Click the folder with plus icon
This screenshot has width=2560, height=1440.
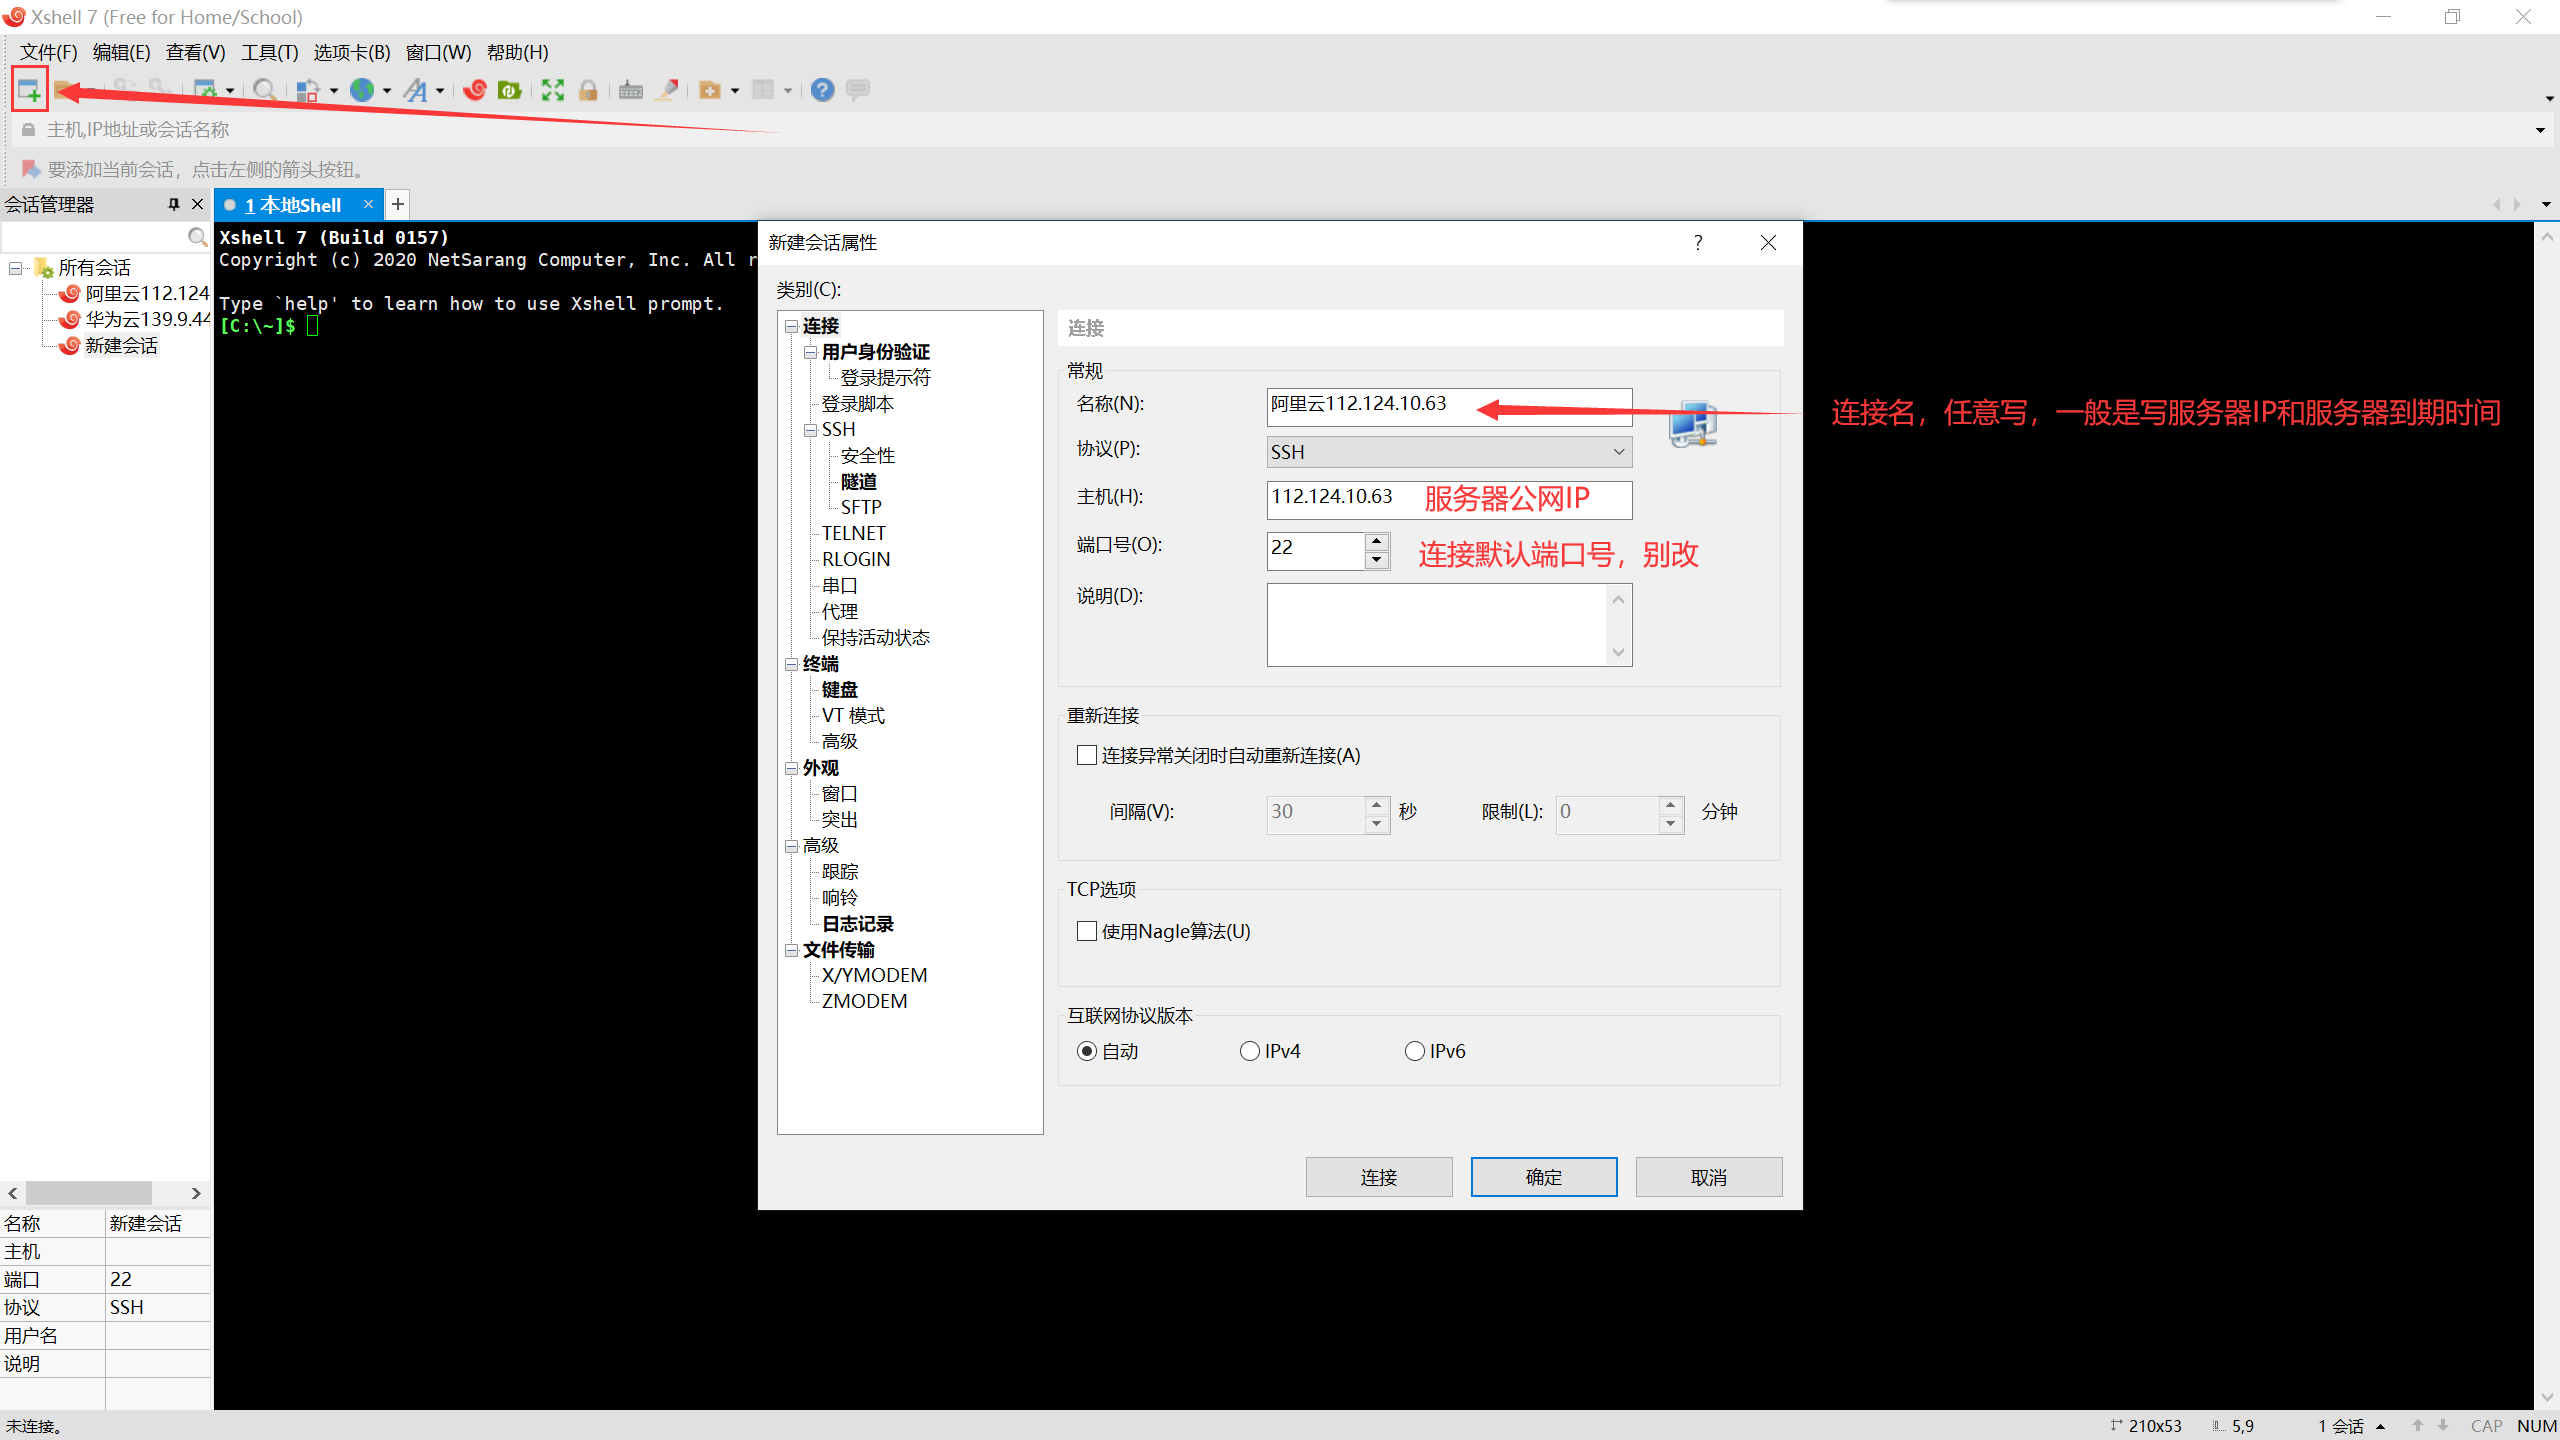pyautogui.click(x=710, y=90)
